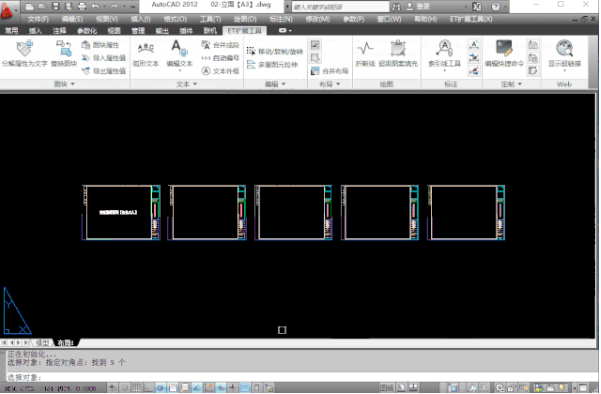601x394 pixels.
Task: Click the 文本外框 text enclosure tool
Action: 220,71
